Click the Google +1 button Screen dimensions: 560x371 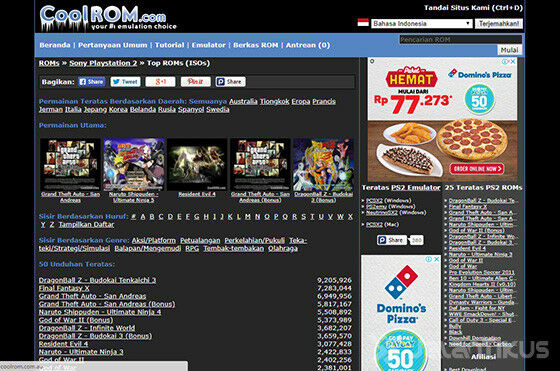(160, 82)
